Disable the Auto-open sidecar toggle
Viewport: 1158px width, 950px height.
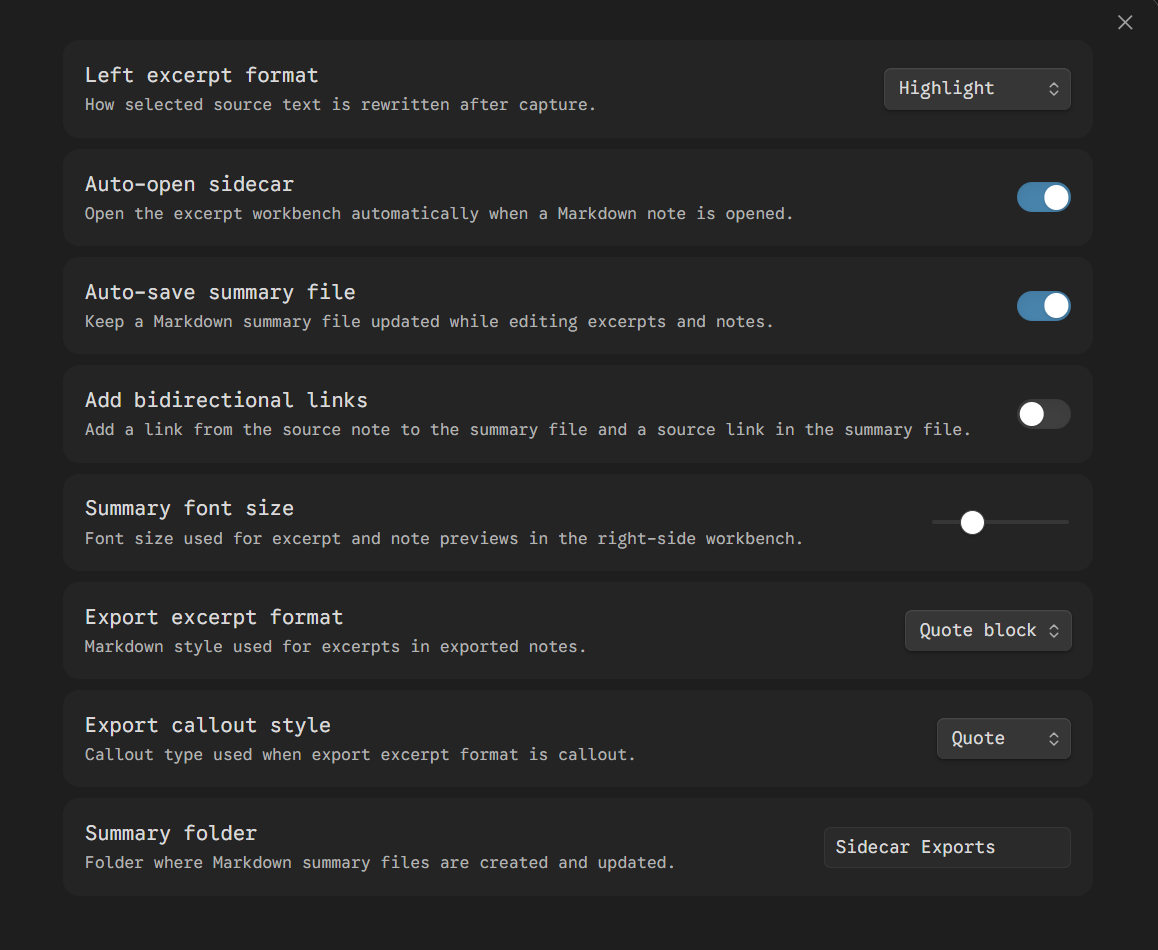pyautogui.click(x=1044, y=197)
